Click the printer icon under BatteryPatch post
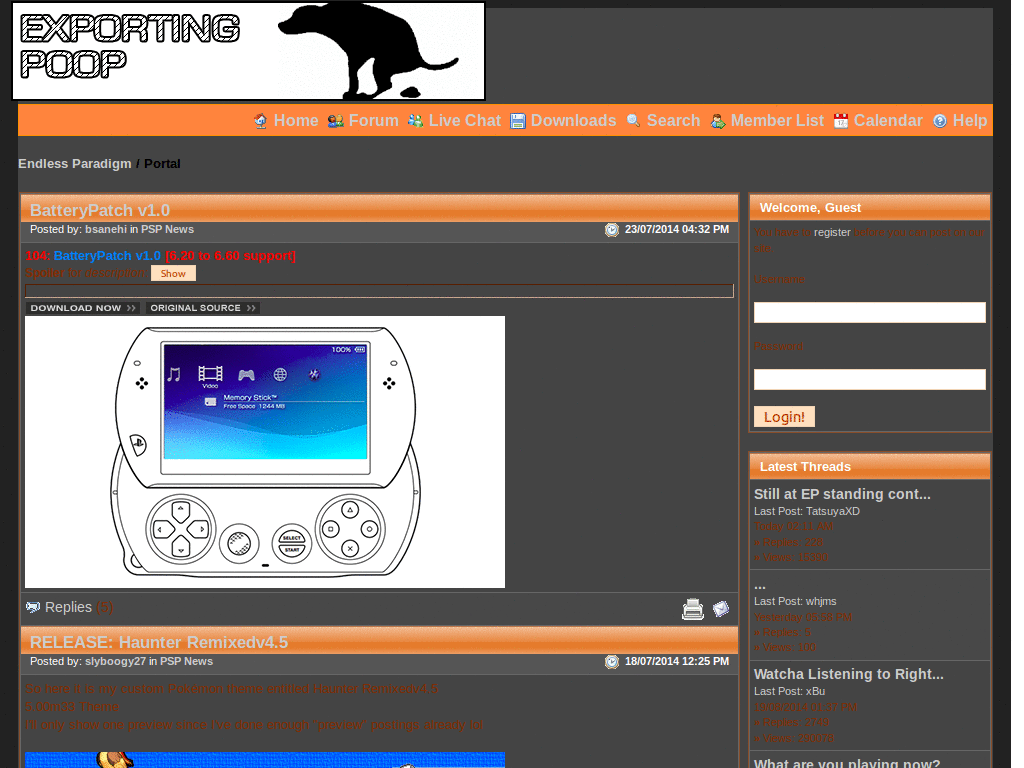This screenshot has height=768, width=1024. tap(693, 609)
